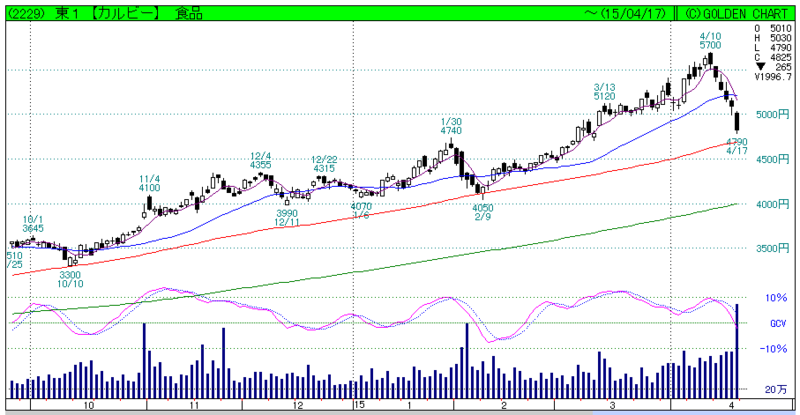This screenshot has width=800, height=415.
Task: Click month 12 on the time axis
Action: 298,405
